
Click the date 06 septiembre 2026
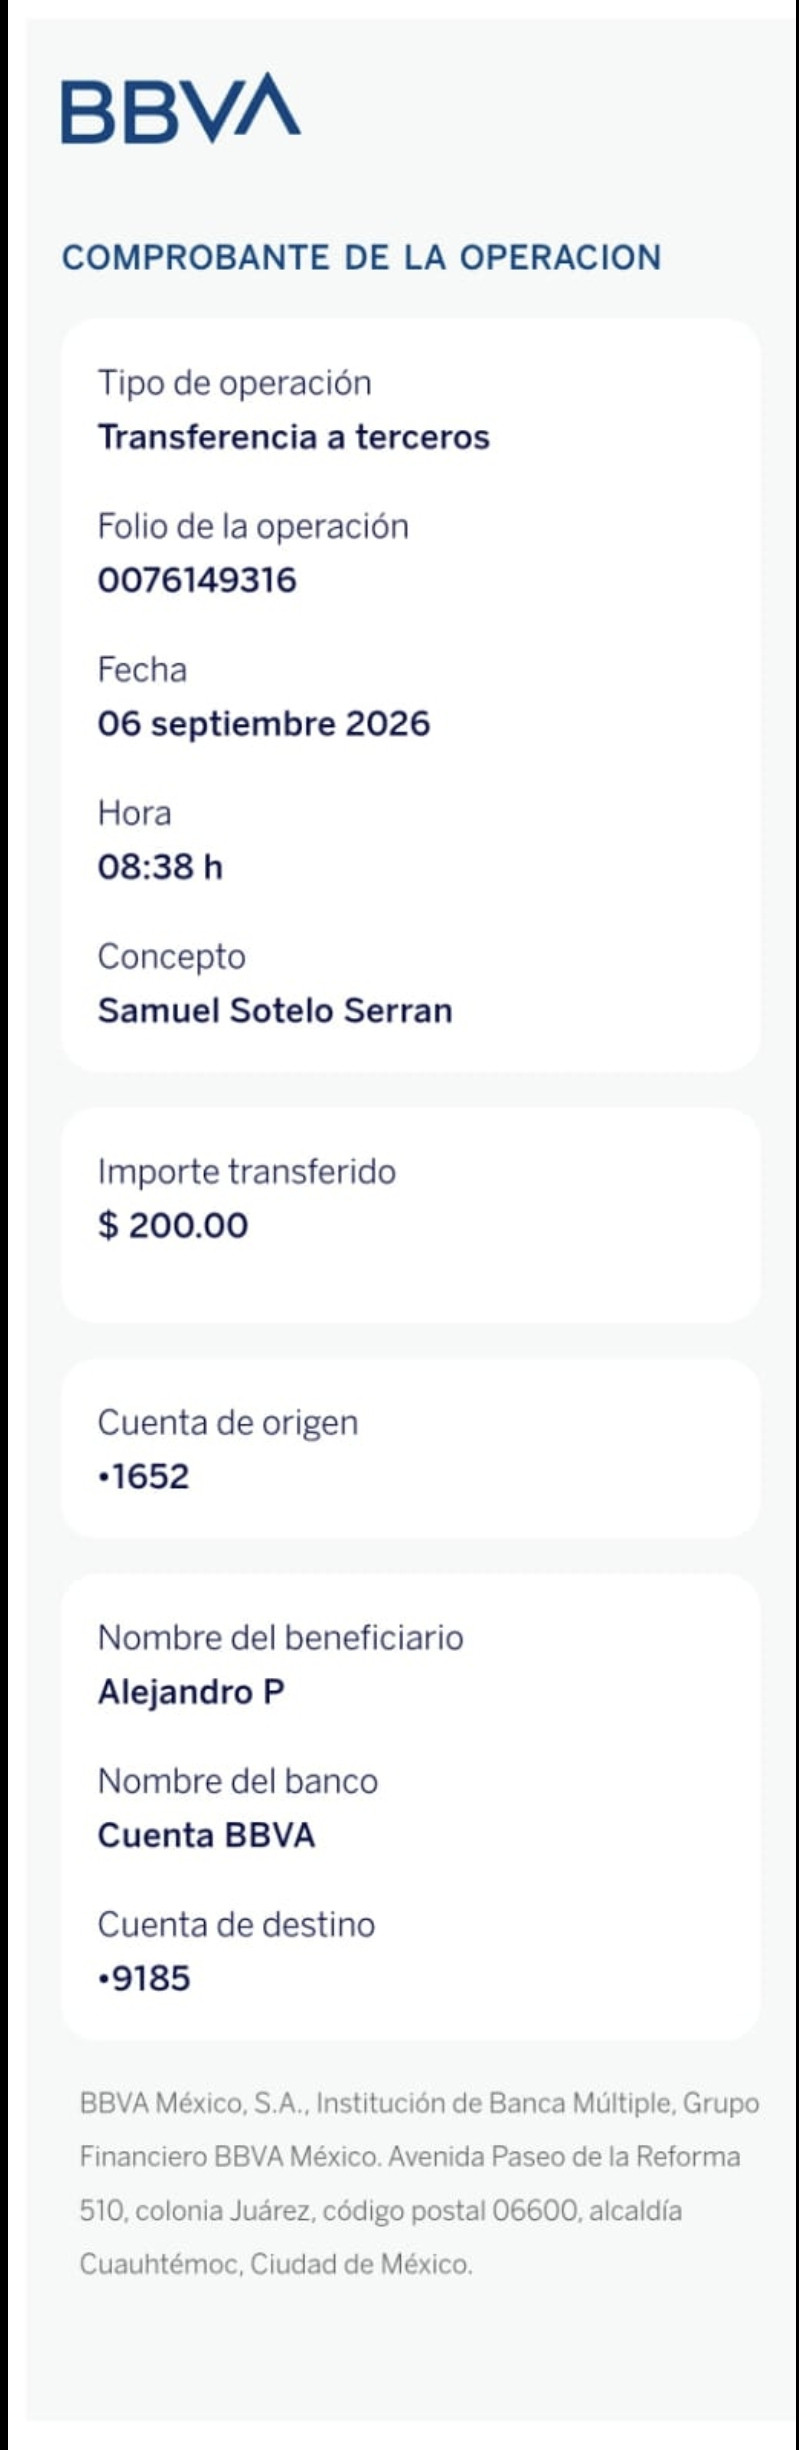264,723
